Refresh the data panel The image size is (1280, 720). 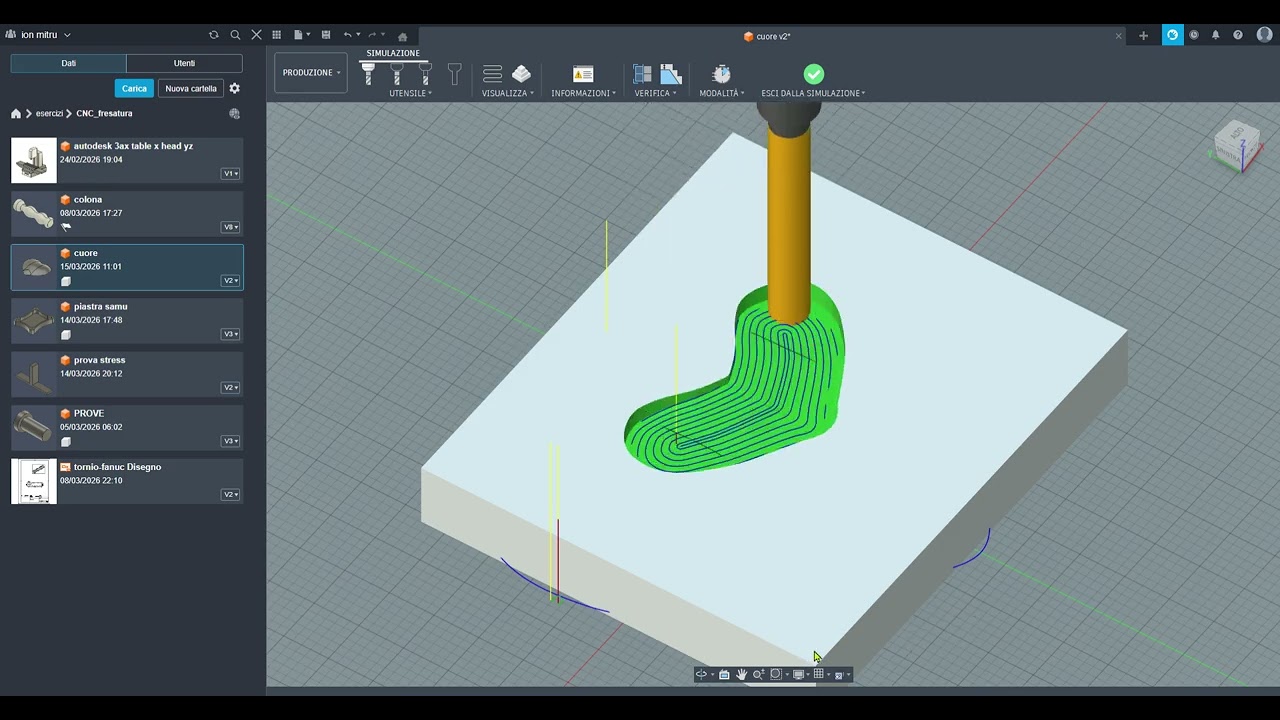pos(213,35)
